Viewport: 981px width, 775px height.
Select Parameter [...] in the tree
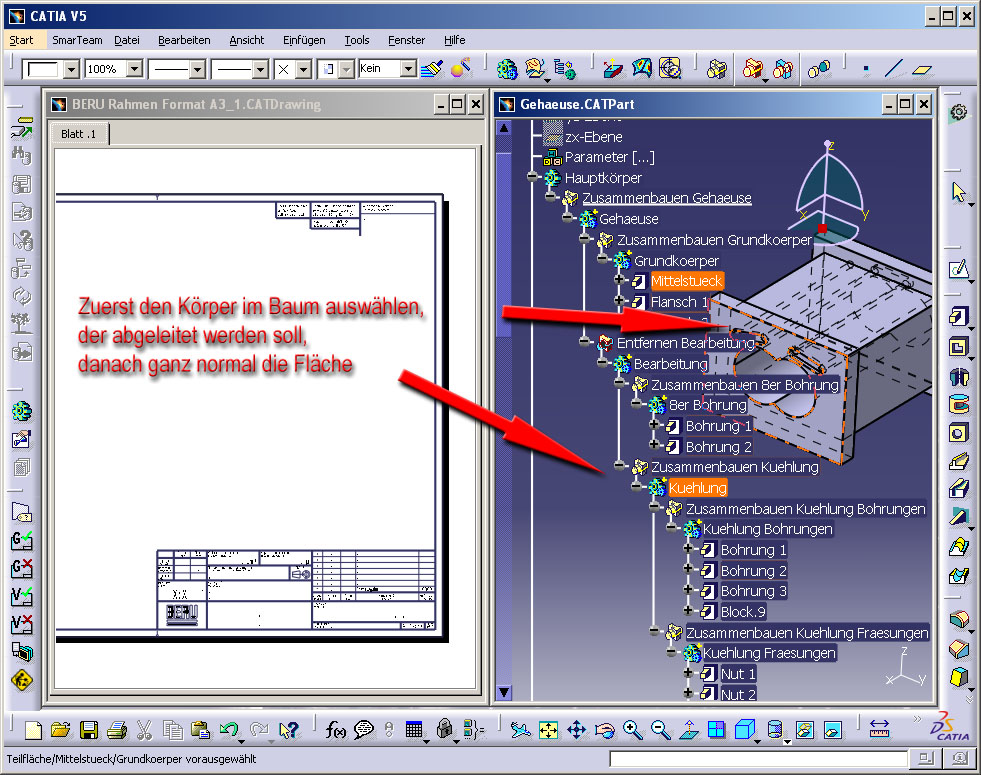[609, 157]
